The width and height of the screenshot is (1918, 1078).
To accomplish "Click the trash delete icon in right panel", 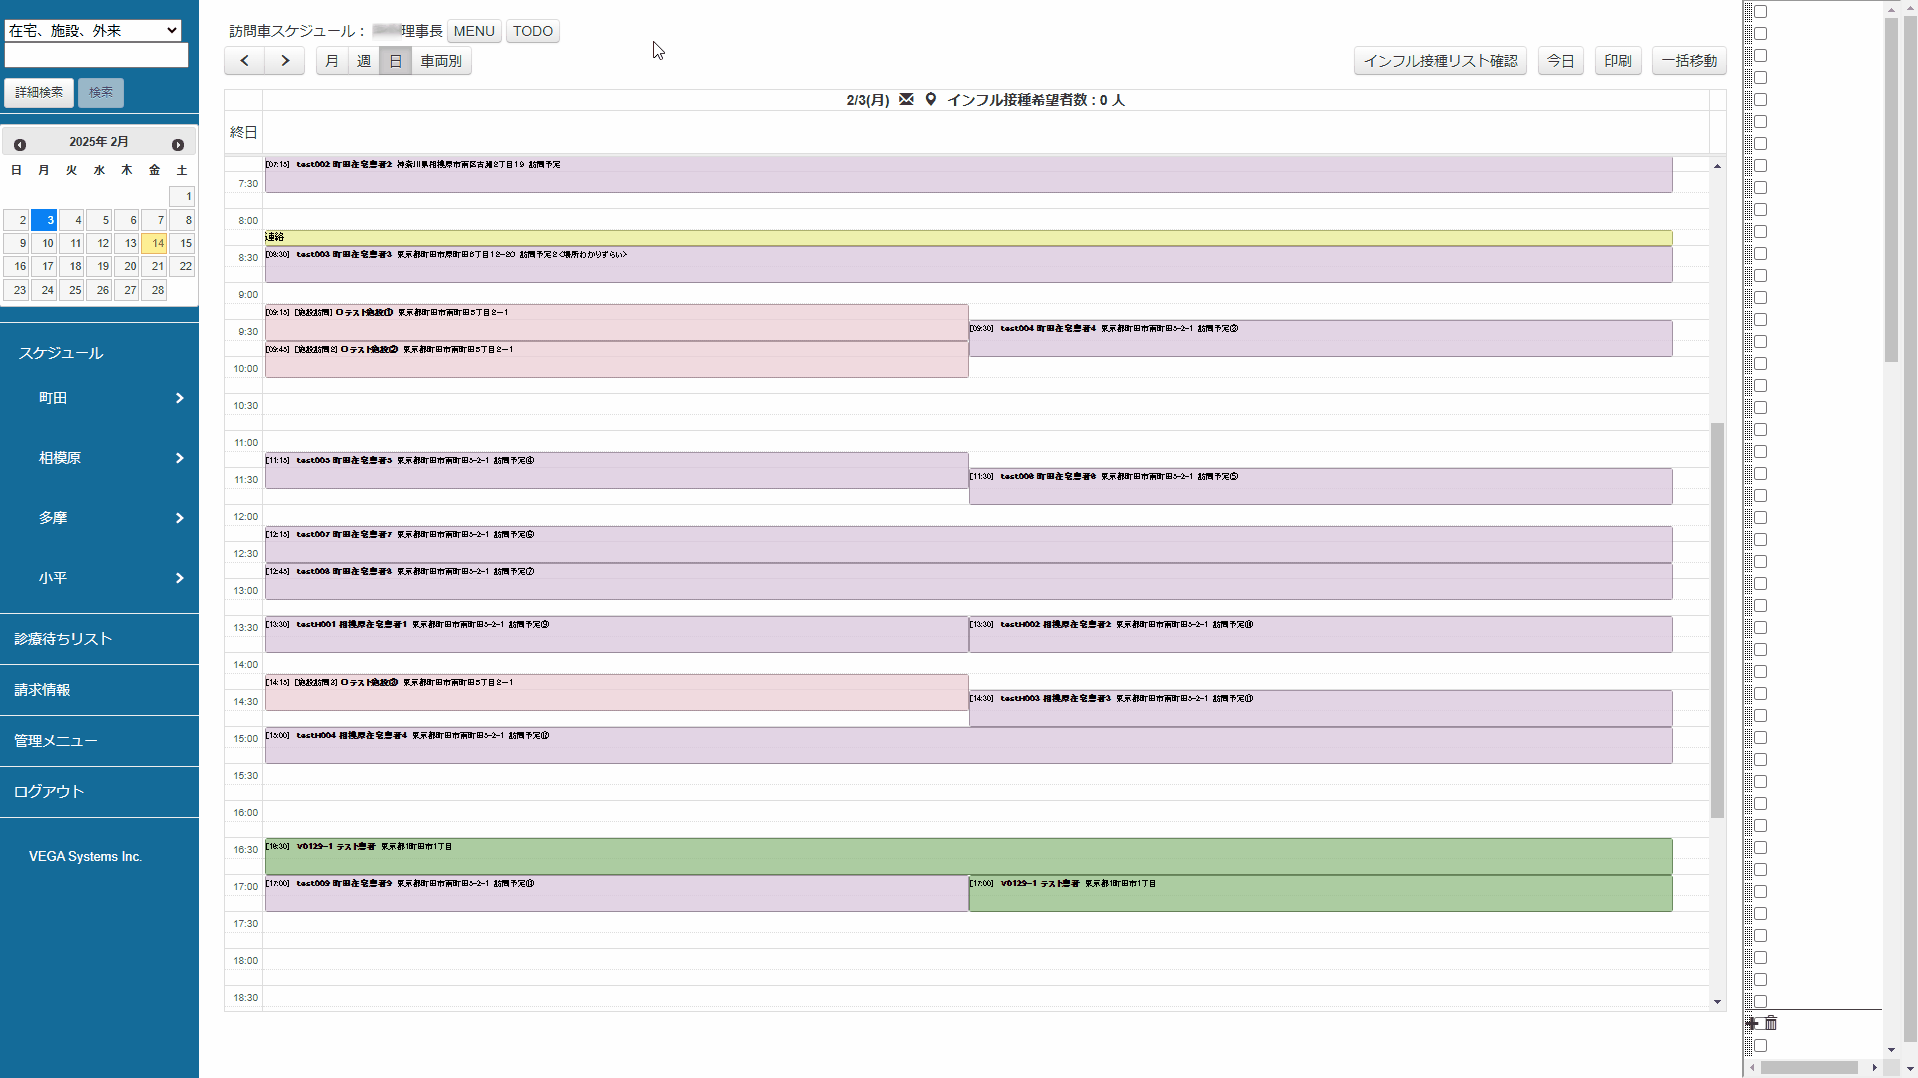I will coord(1771,1023).
